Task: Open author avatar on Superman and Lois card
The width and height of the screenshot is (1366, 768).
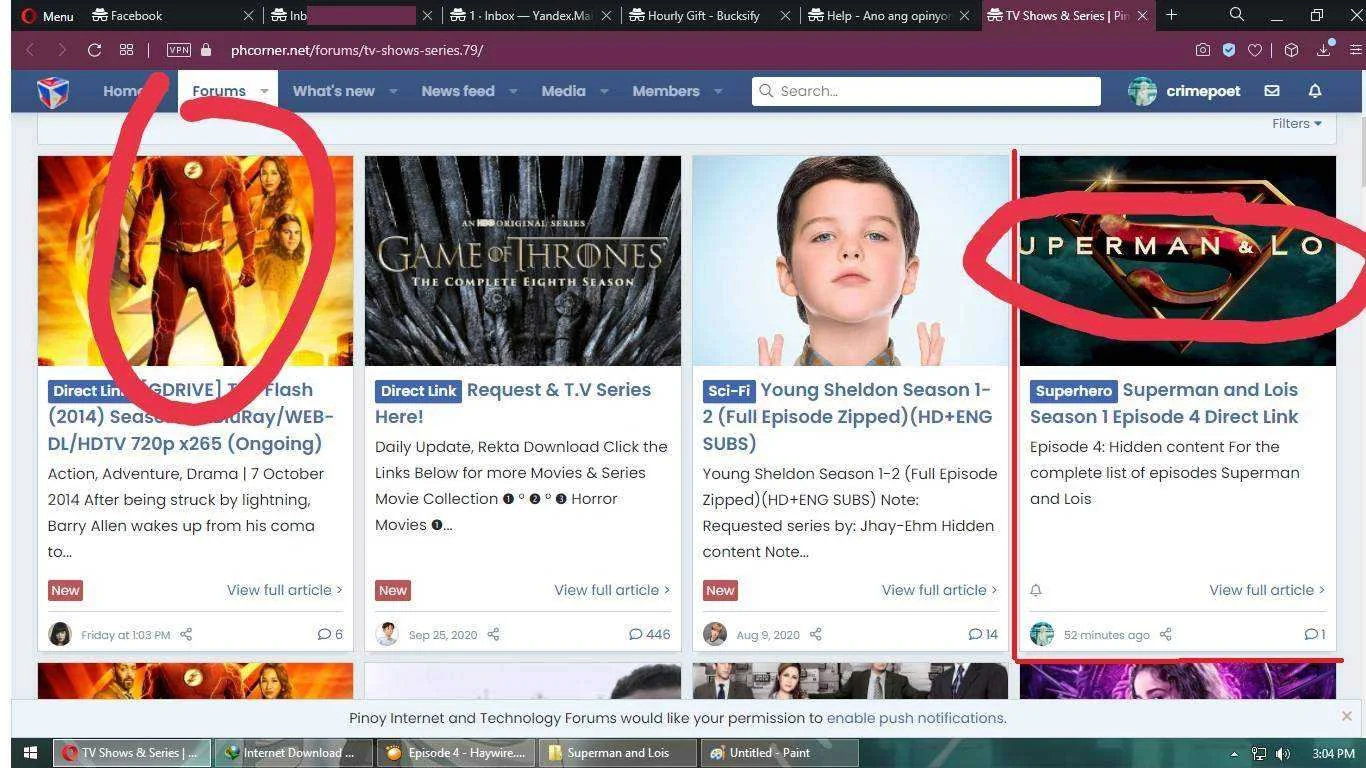Action: point(1042,634)
